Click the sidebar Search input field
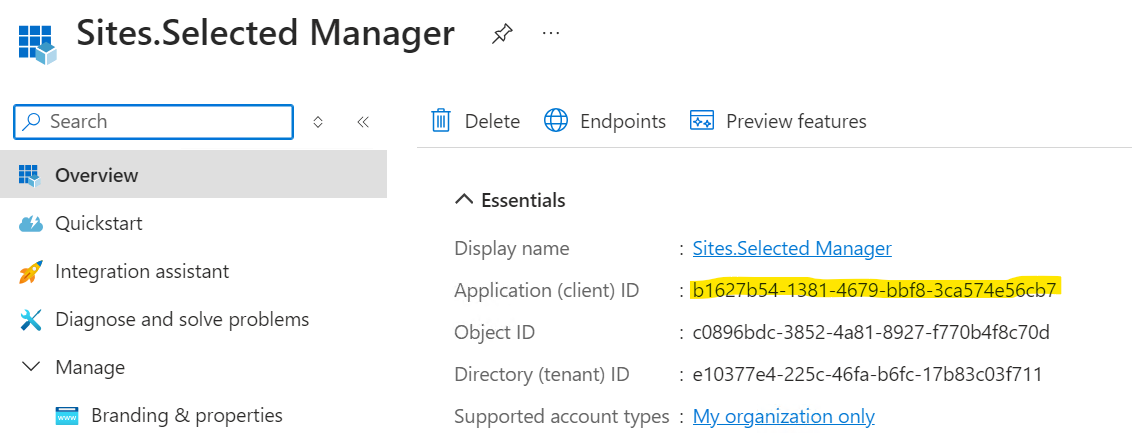The height and width of the screenshot is (435, 1132). coord(154,122)
